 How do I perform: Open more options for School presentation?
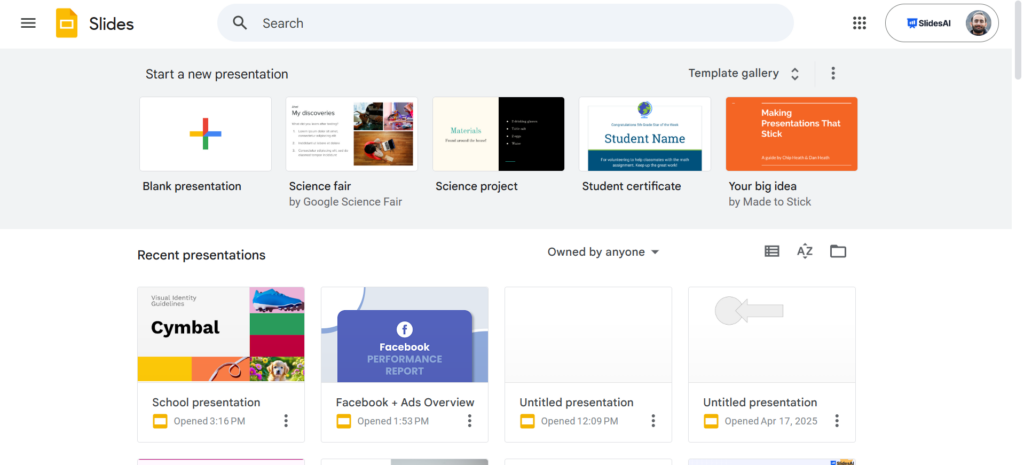pyautogui.click(x=286, y=421)
